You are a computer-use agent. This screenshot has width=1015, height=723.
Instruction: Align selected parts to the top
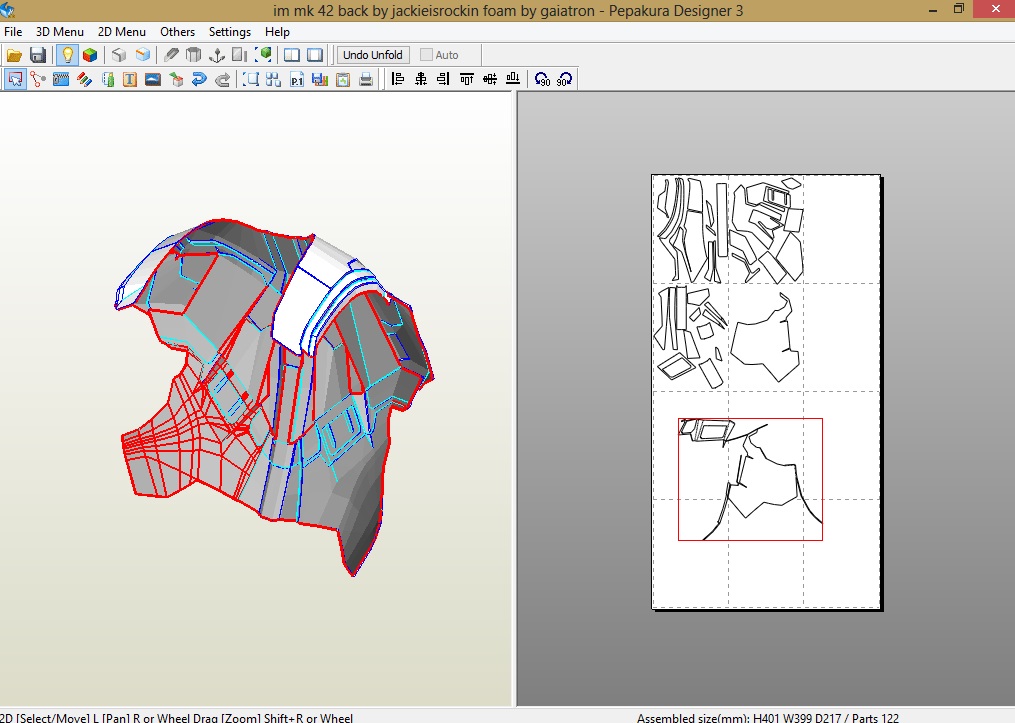click(x=467, y=79)
